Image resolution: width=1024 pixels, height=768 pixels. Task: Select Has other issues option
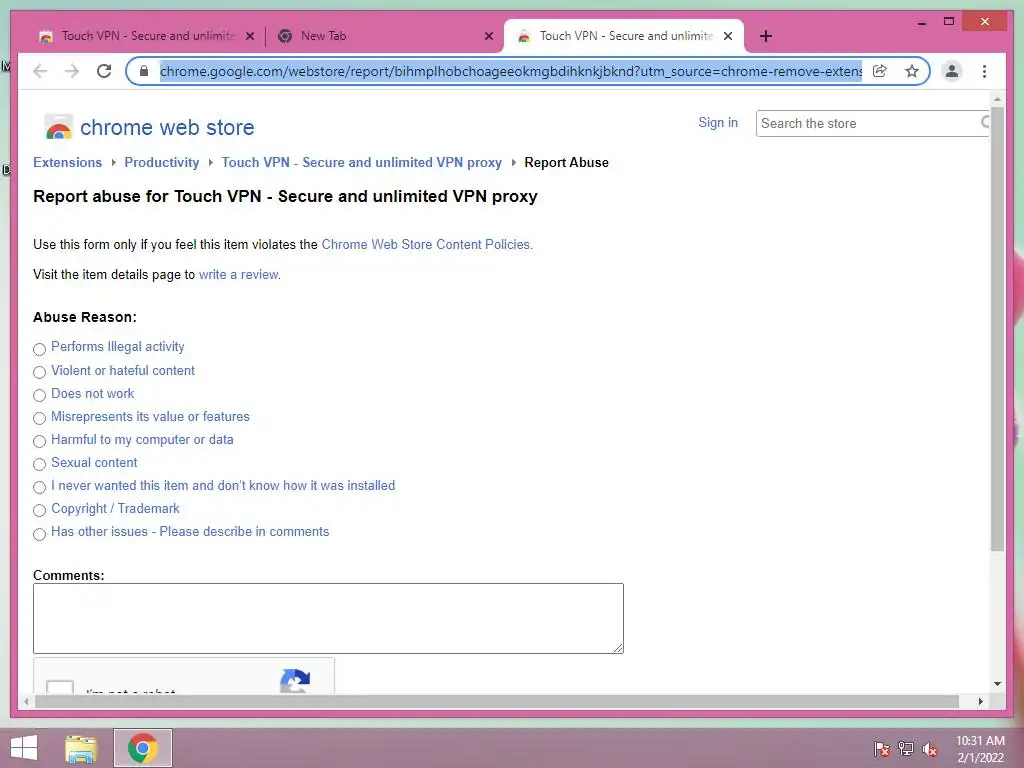click(x=39, y=534)
